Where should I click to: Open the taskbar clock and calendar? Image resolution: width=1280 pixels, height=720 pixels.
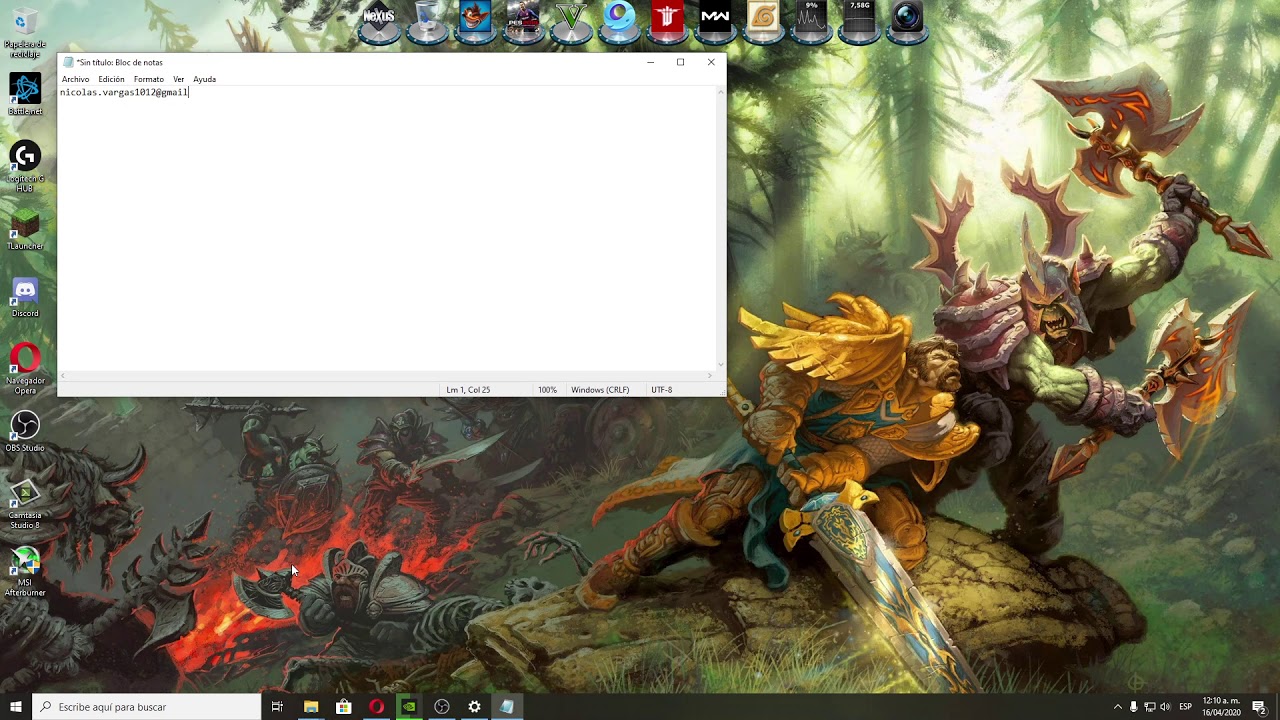click(x=1221, y=707)
